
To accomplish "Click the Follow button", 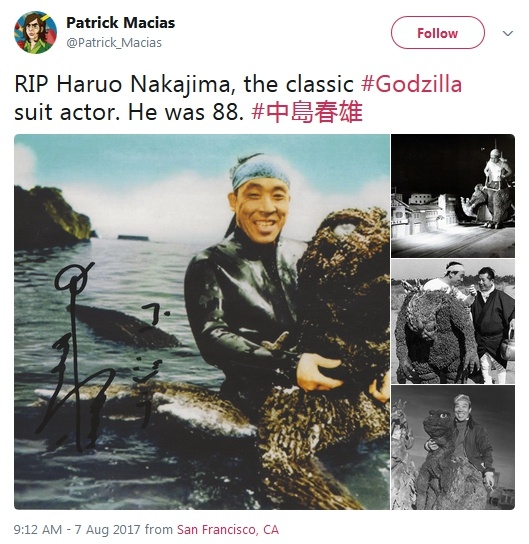I will [x=437, y=33].
